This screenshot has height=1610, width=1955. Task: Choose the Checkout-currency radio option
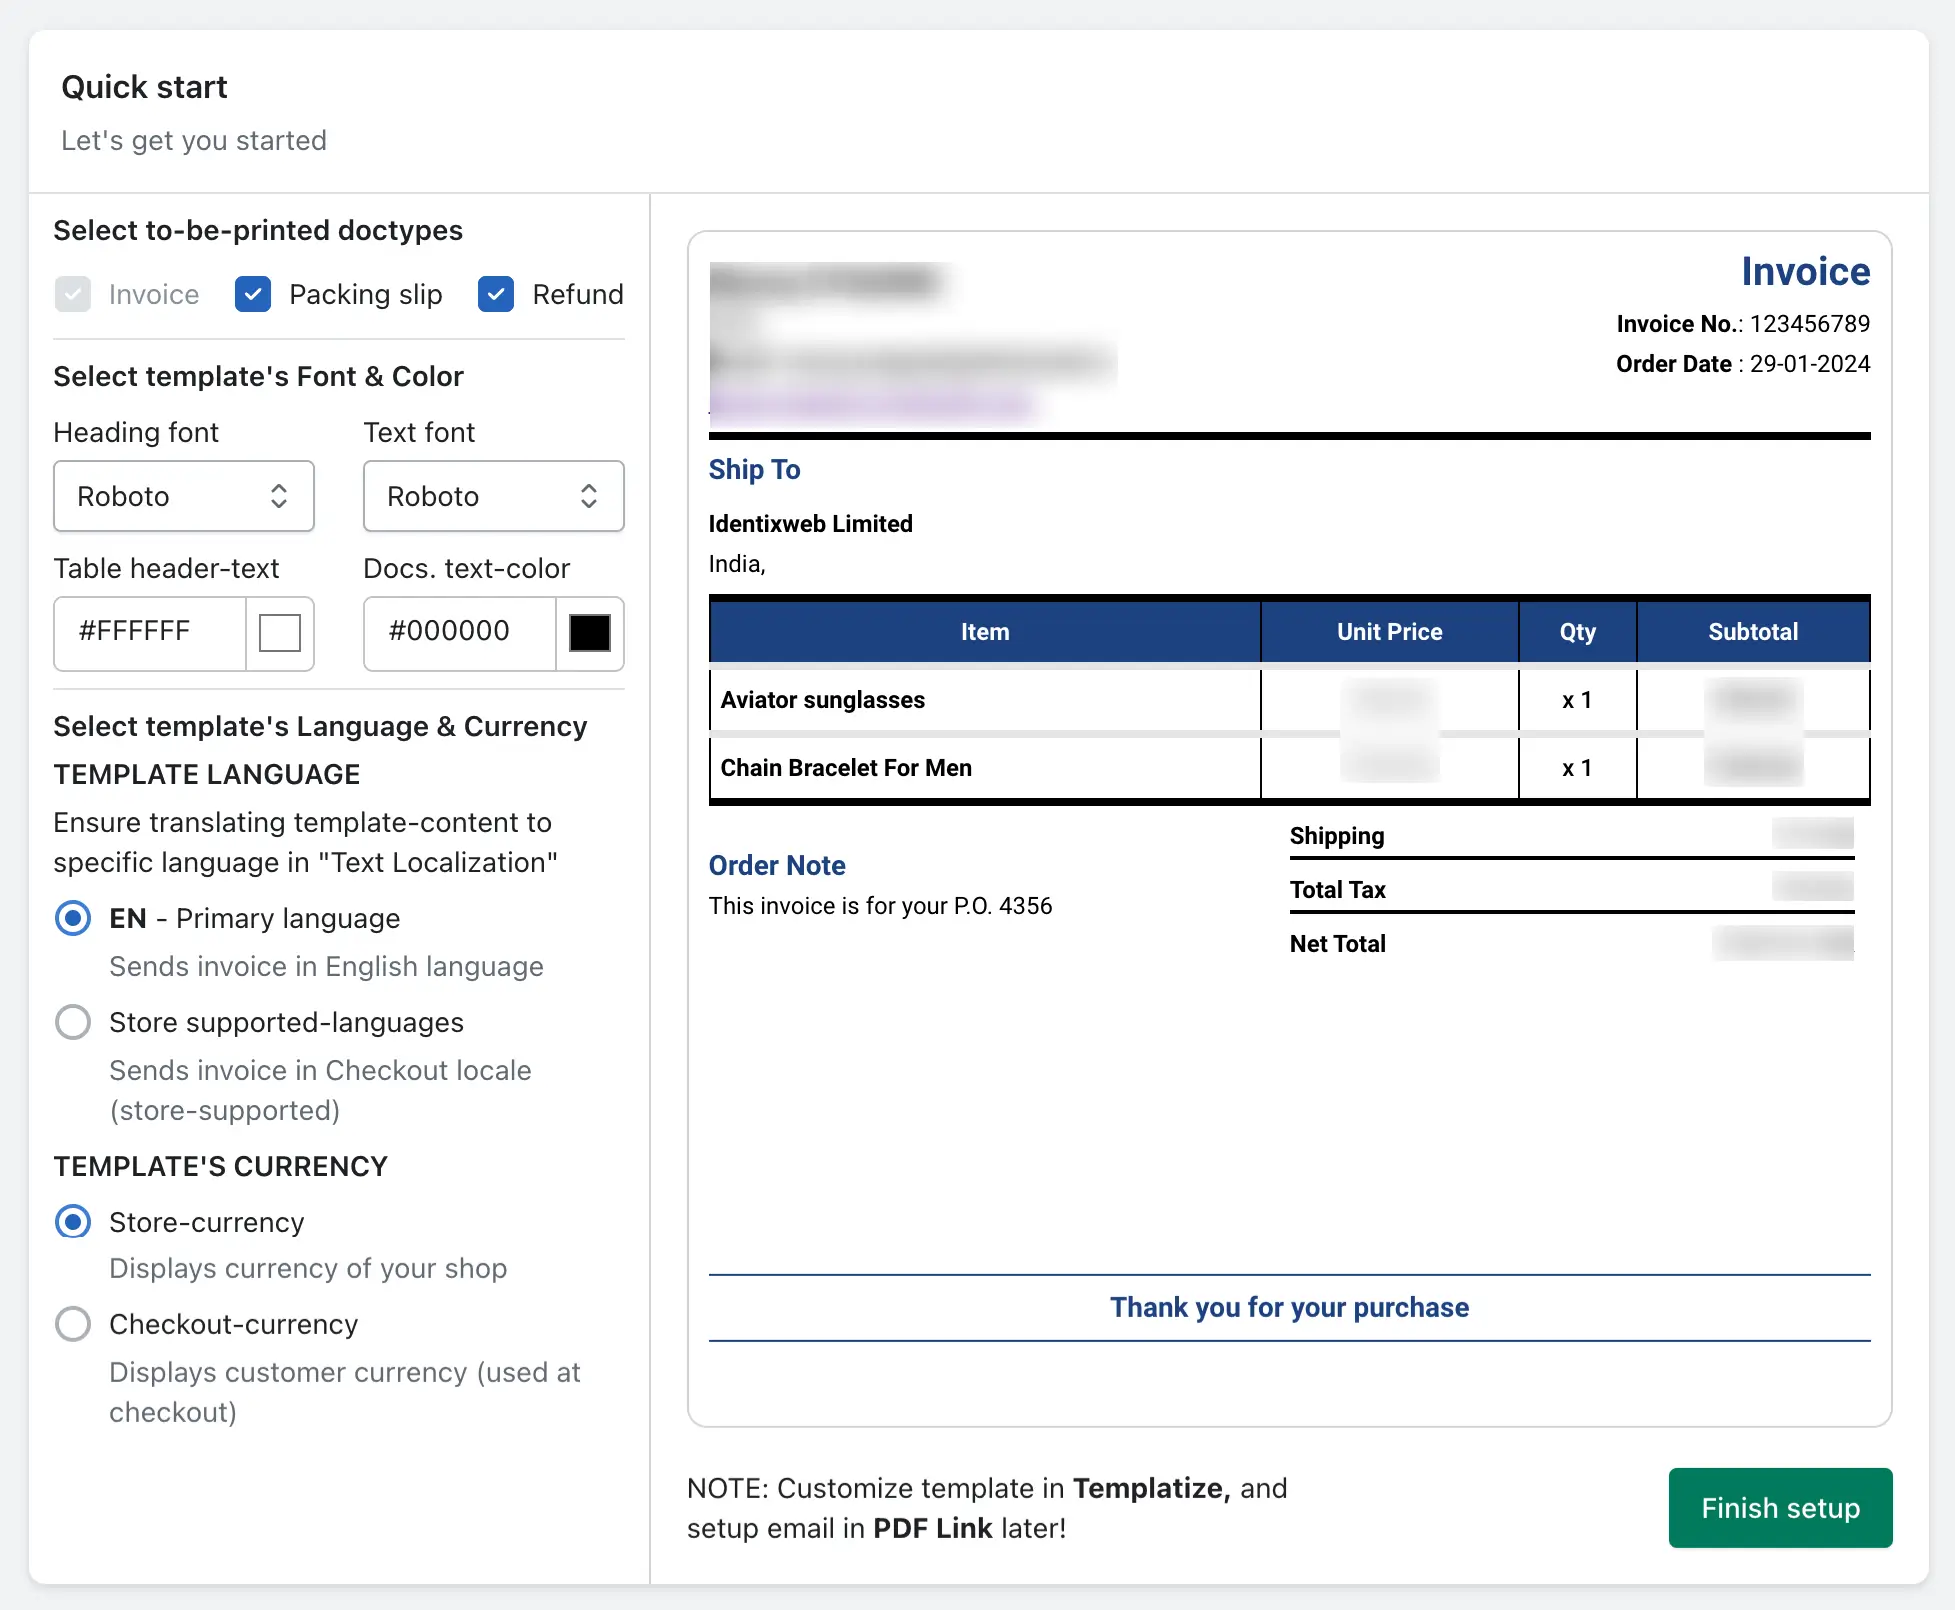[73, 1324]
